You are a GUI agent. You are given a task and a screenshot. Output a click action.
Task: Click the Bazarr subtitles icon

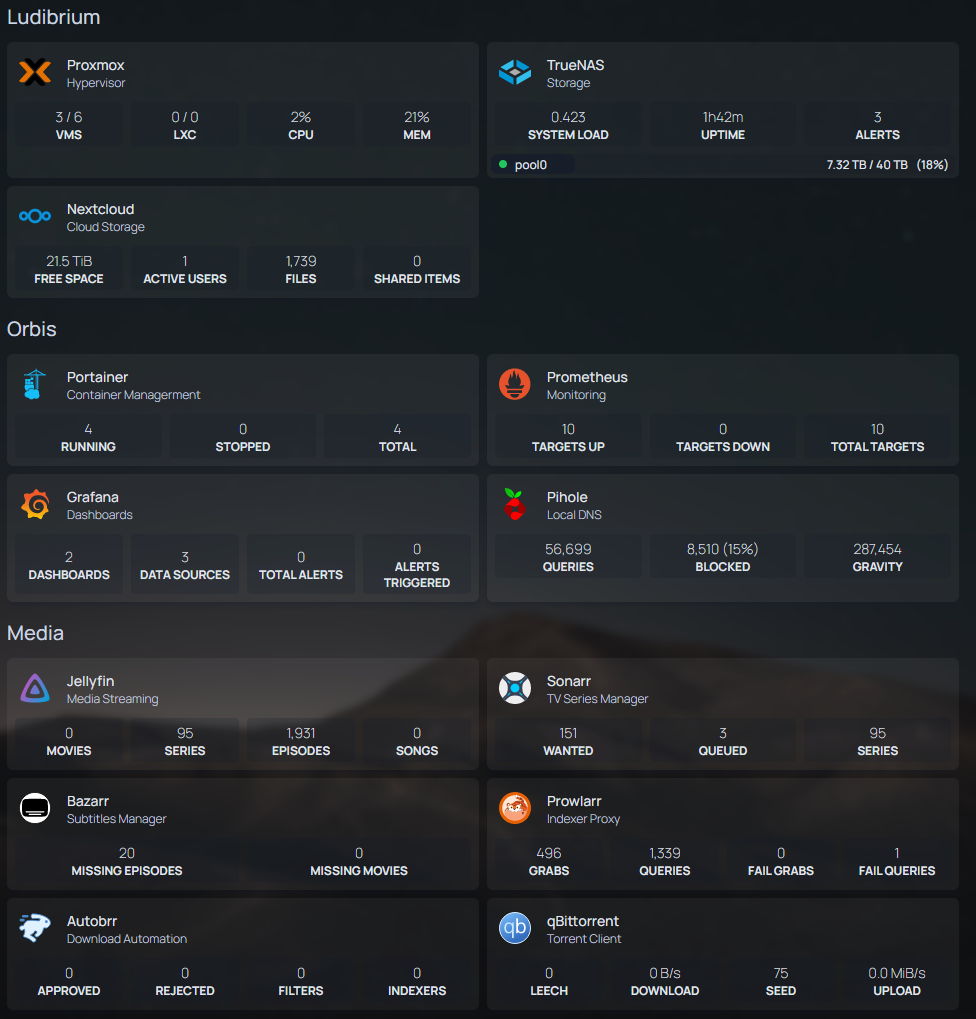[35, 808]
